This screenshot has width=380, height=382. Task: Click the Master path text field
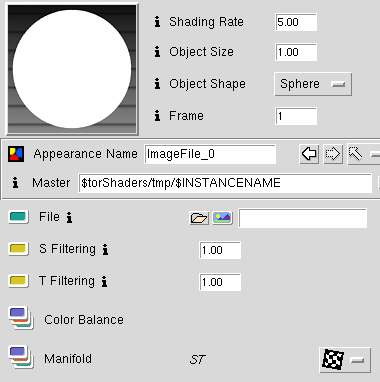(x=225, y=183)
